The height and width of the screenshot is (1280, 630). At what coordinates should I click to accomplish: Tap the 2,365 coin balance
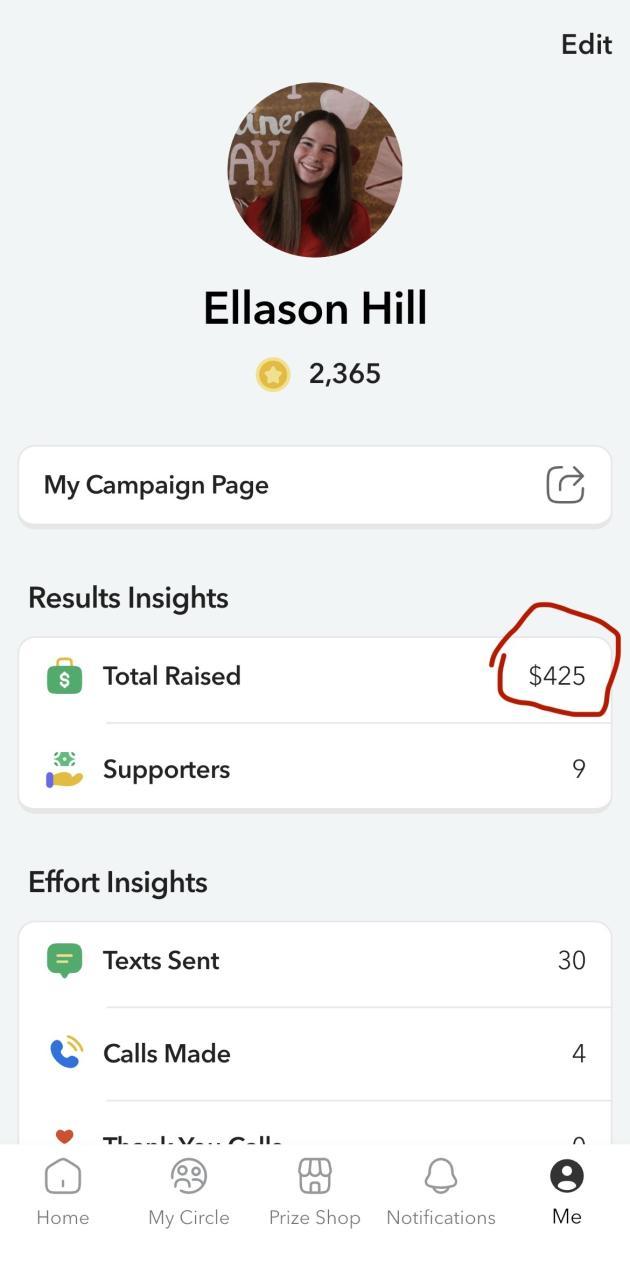(x=344, y=374)
